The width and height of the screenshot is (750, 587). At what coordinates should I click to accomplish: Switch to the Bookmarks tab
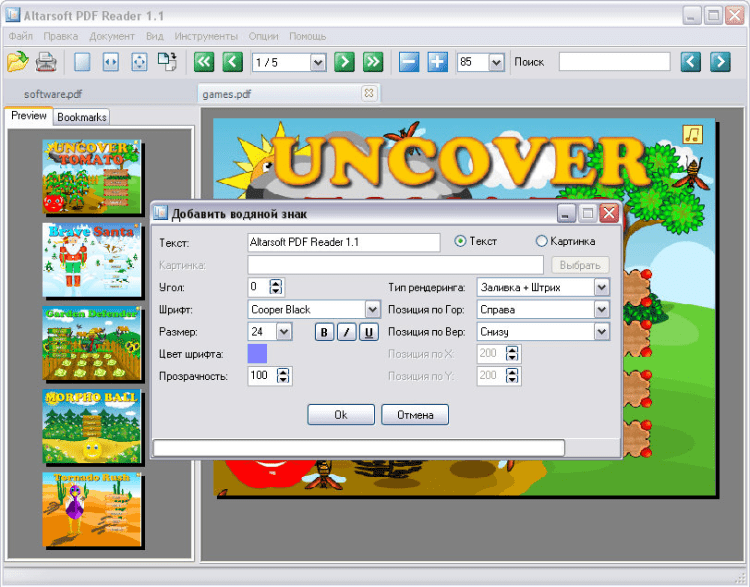[x=82, y=117]
